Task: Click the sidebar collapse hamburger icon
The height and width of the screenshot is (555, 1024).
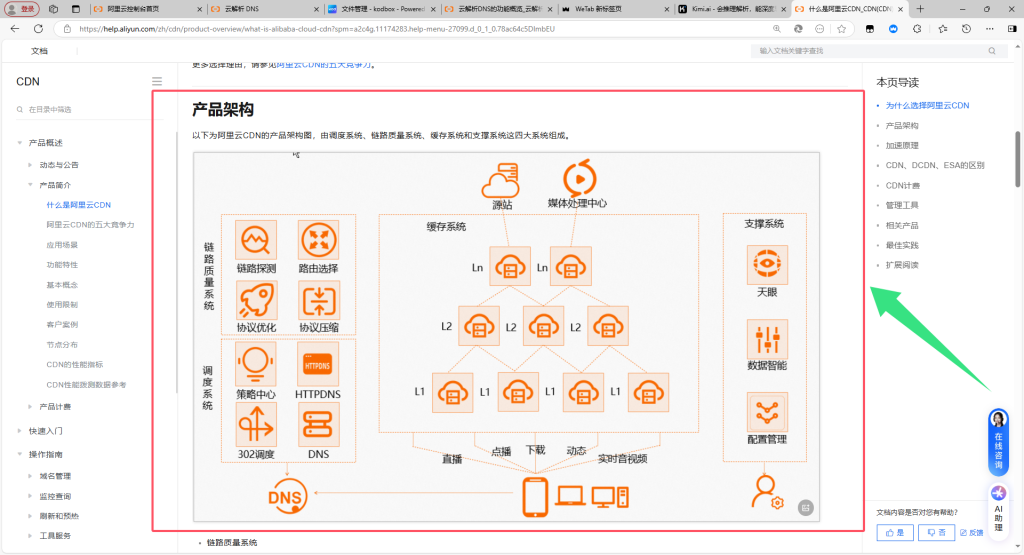Action: (157, 81)
